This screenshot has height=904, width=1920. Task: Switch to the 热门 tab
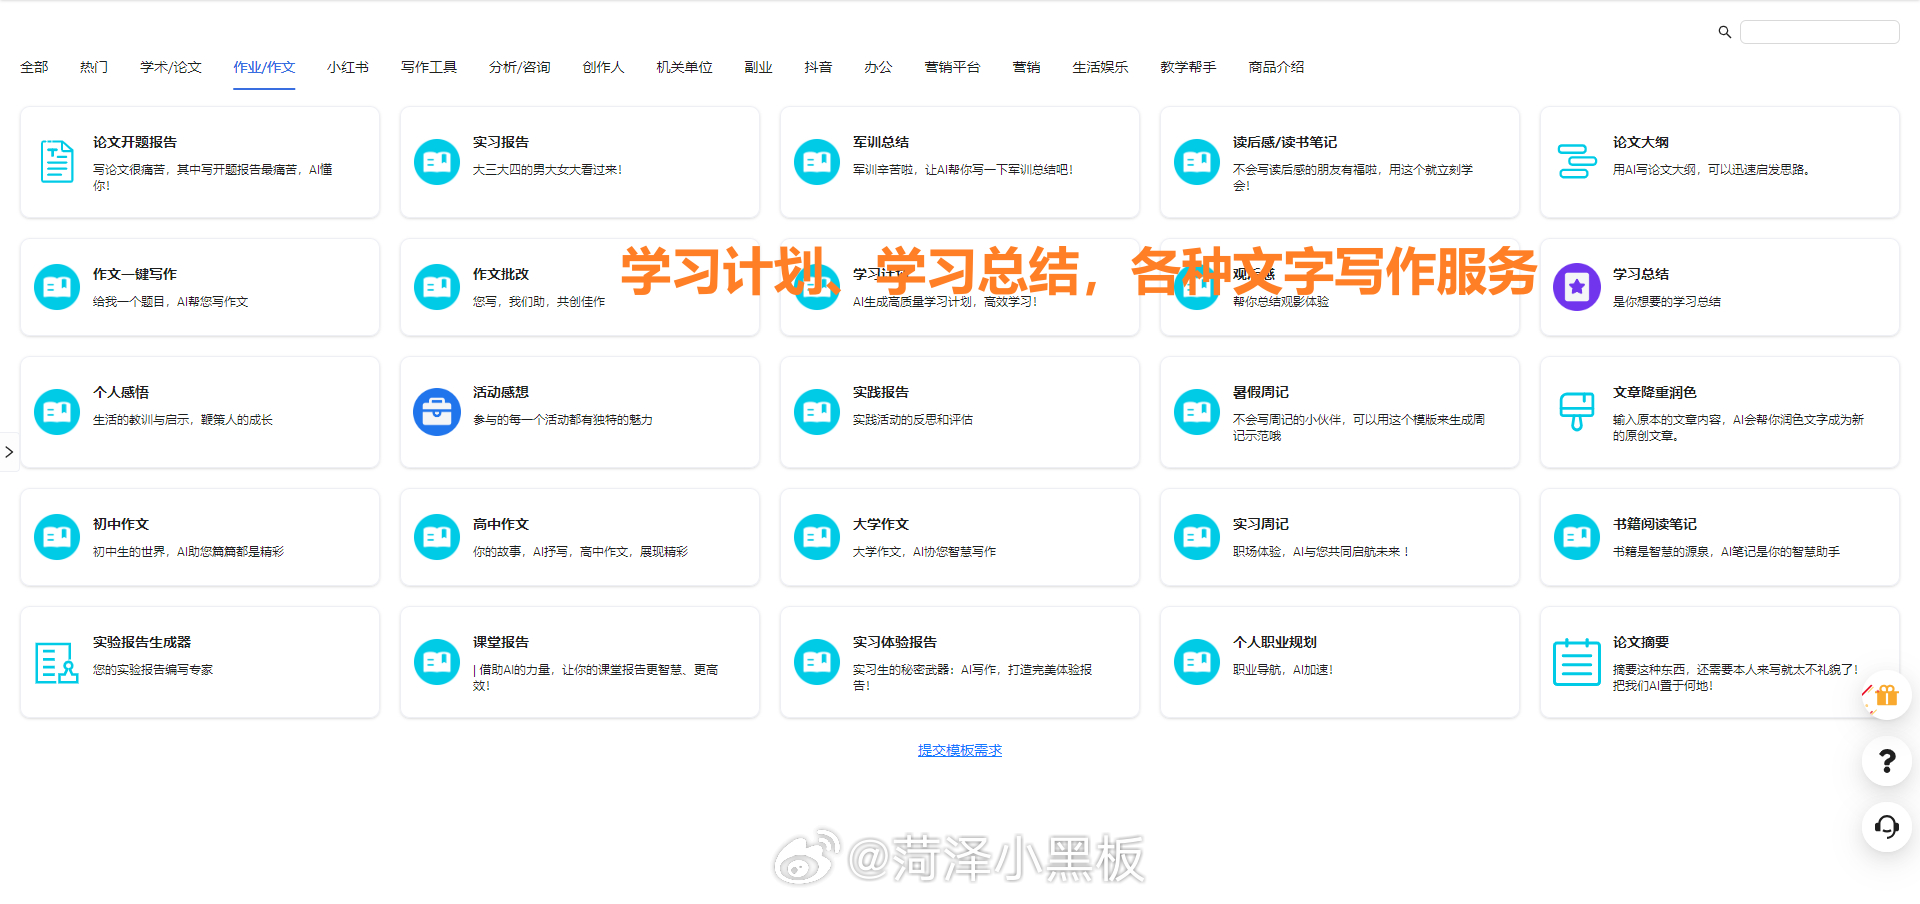[x=94, y=67]
